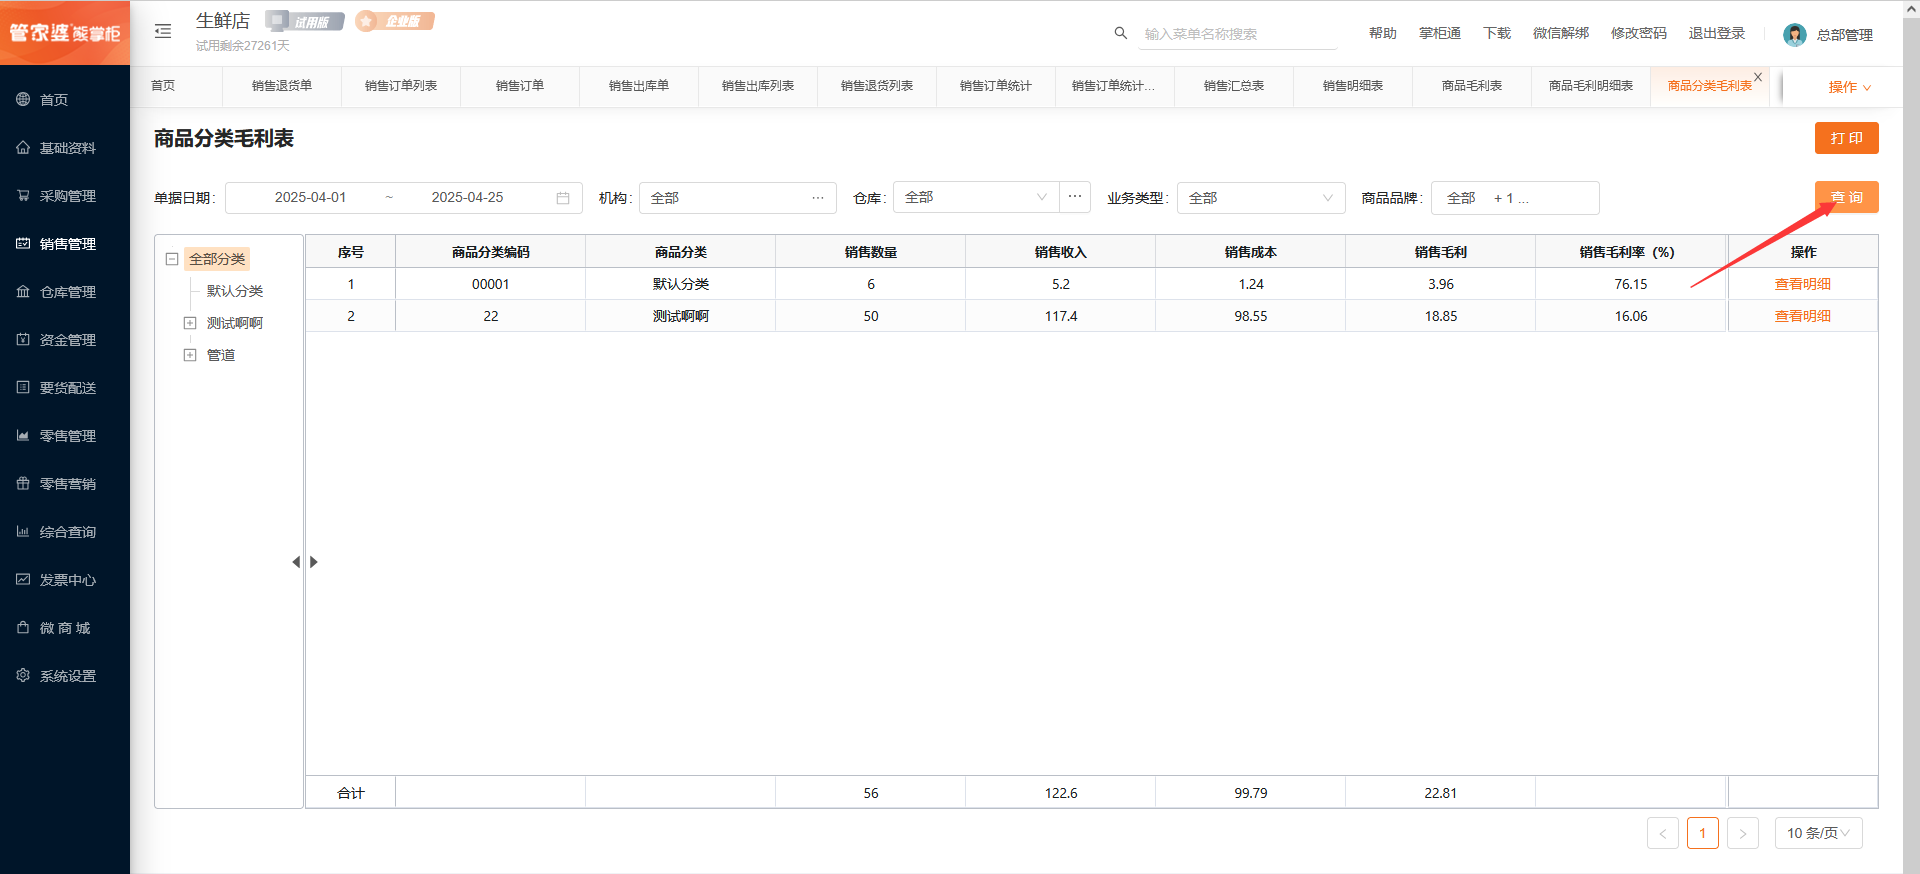Click the 微商城 bag icon

coord(23,627)
